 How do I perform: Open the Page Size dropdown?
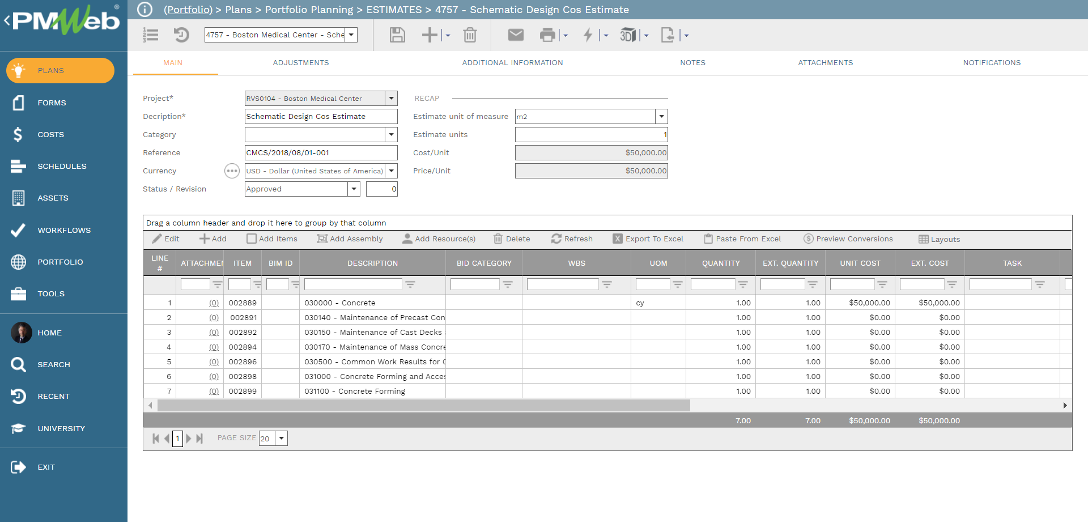point(281,439)
